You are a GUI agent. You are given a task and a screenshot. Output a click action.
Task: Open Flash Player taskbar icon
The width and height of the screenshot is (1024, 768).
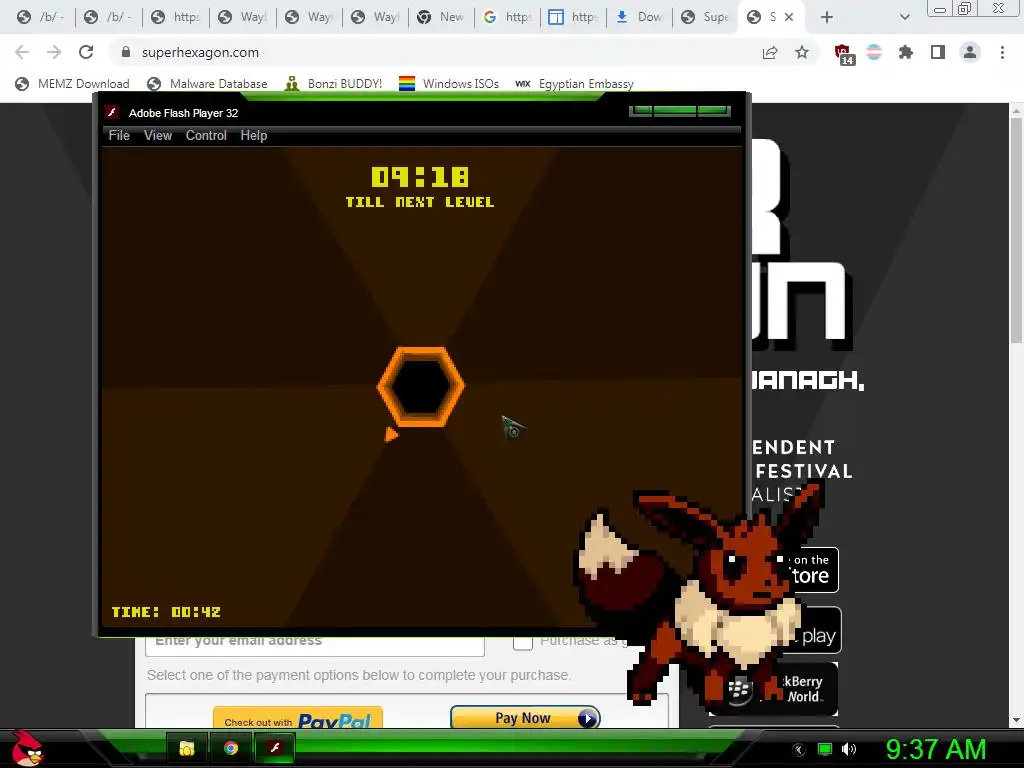click(x=275, y=748)
